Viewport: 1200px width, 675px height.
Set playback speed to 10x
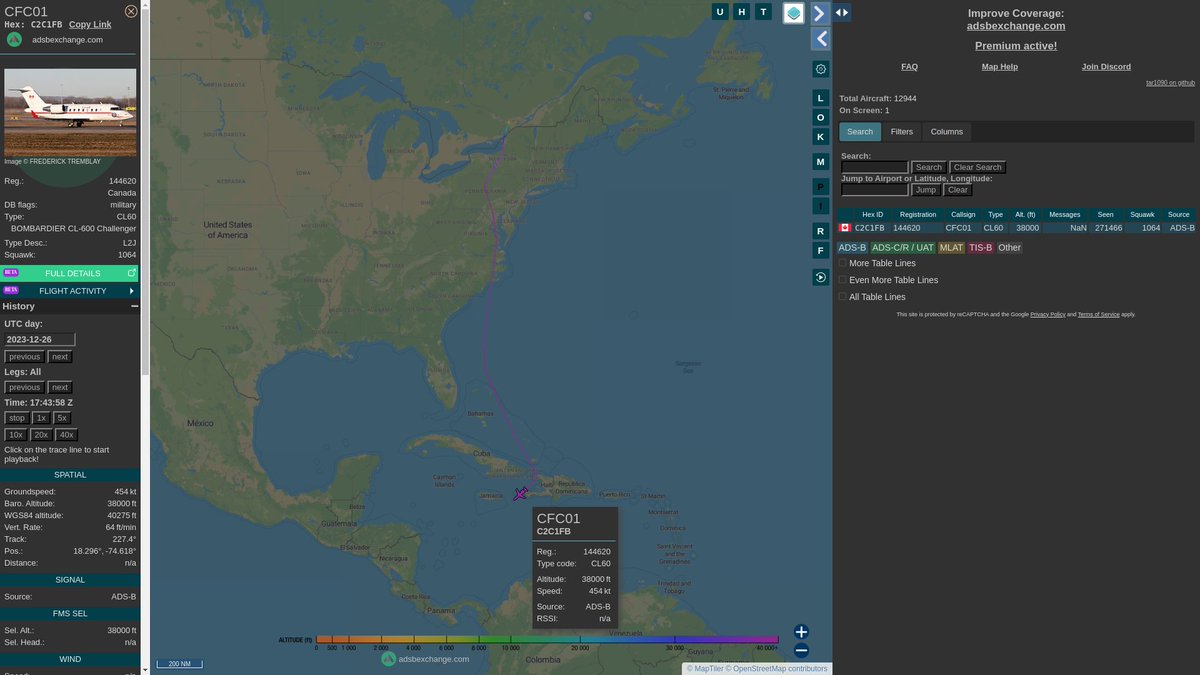16,435
